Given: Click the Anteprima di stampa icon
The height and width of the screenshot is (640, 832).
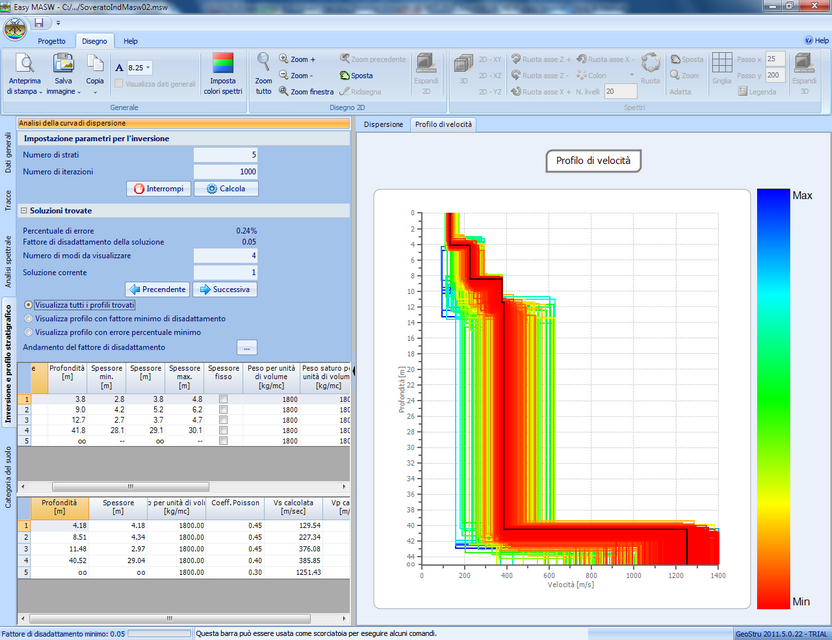Looking at the screenshot, I should pyautogui.click(x=24, y=64).
